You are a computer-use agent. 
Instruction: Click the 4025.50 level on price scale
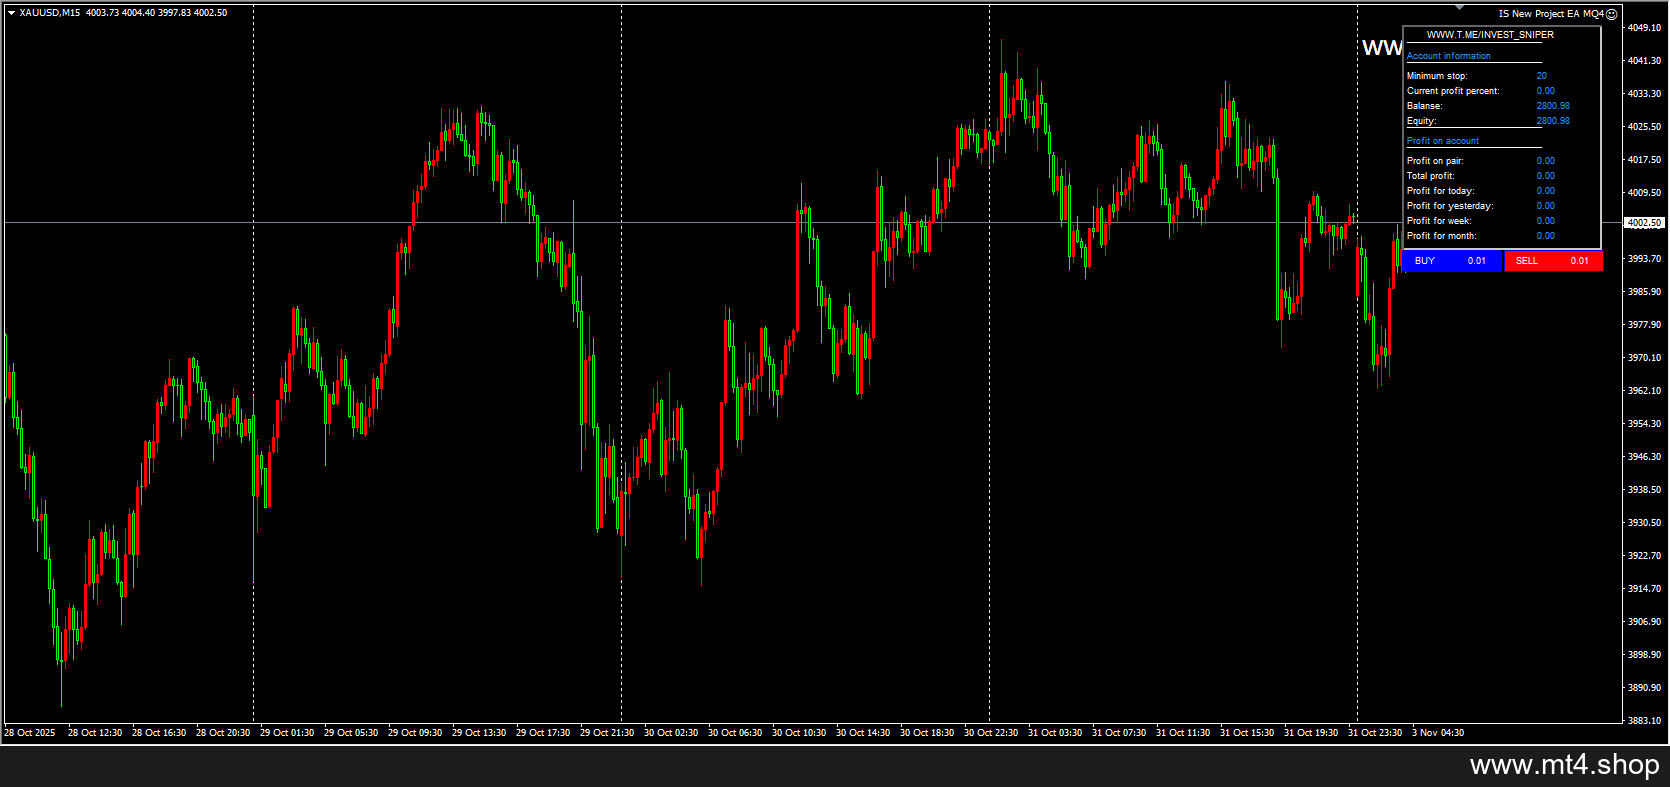tap(1644, 127)
